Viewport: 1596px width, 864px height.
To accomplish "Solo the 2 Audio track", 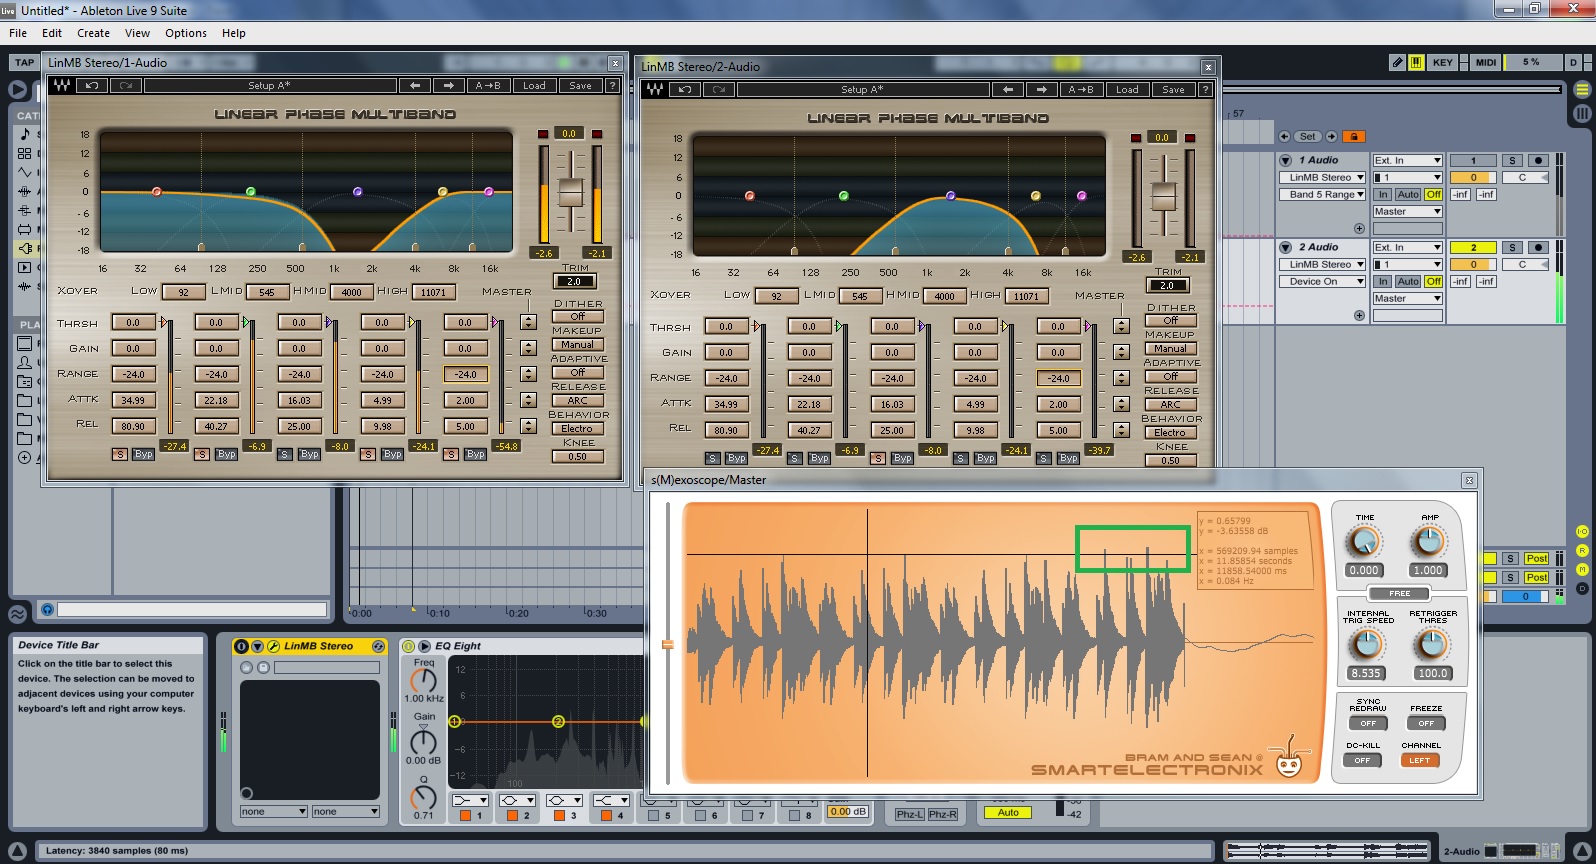I will point(1512,247).
